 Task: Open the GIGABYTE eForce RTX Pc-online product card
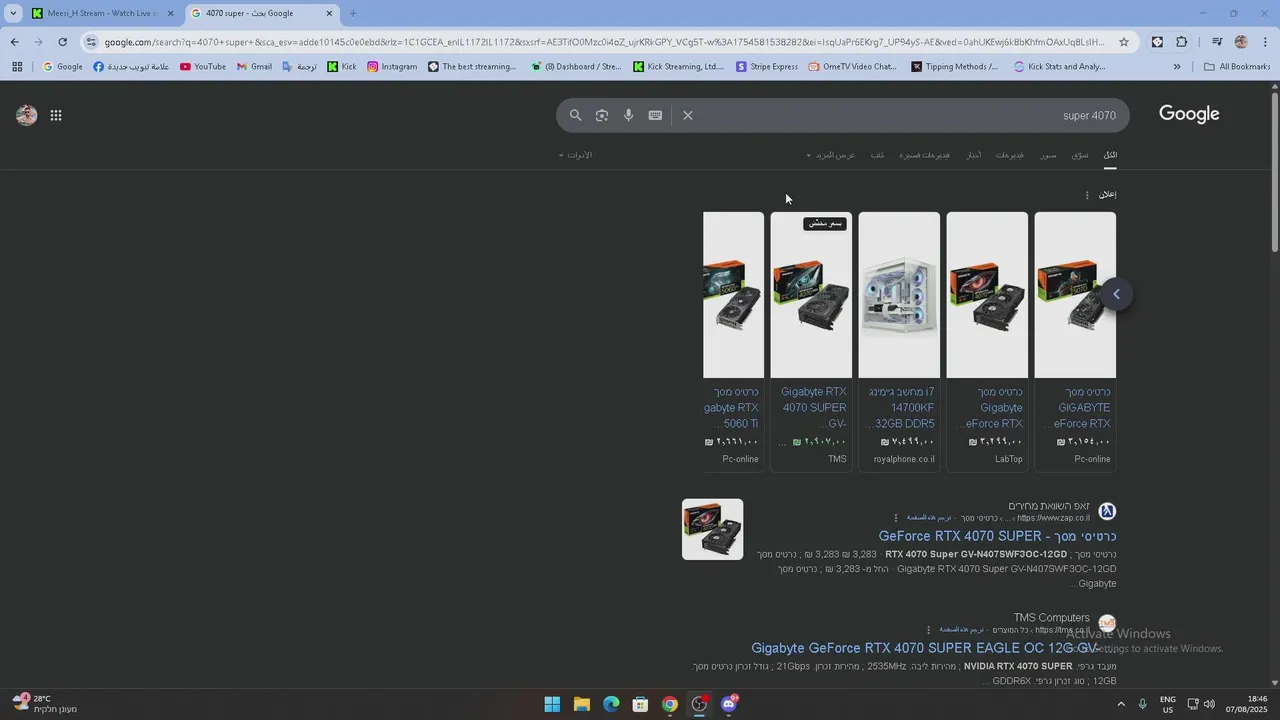pos(1075,340)
